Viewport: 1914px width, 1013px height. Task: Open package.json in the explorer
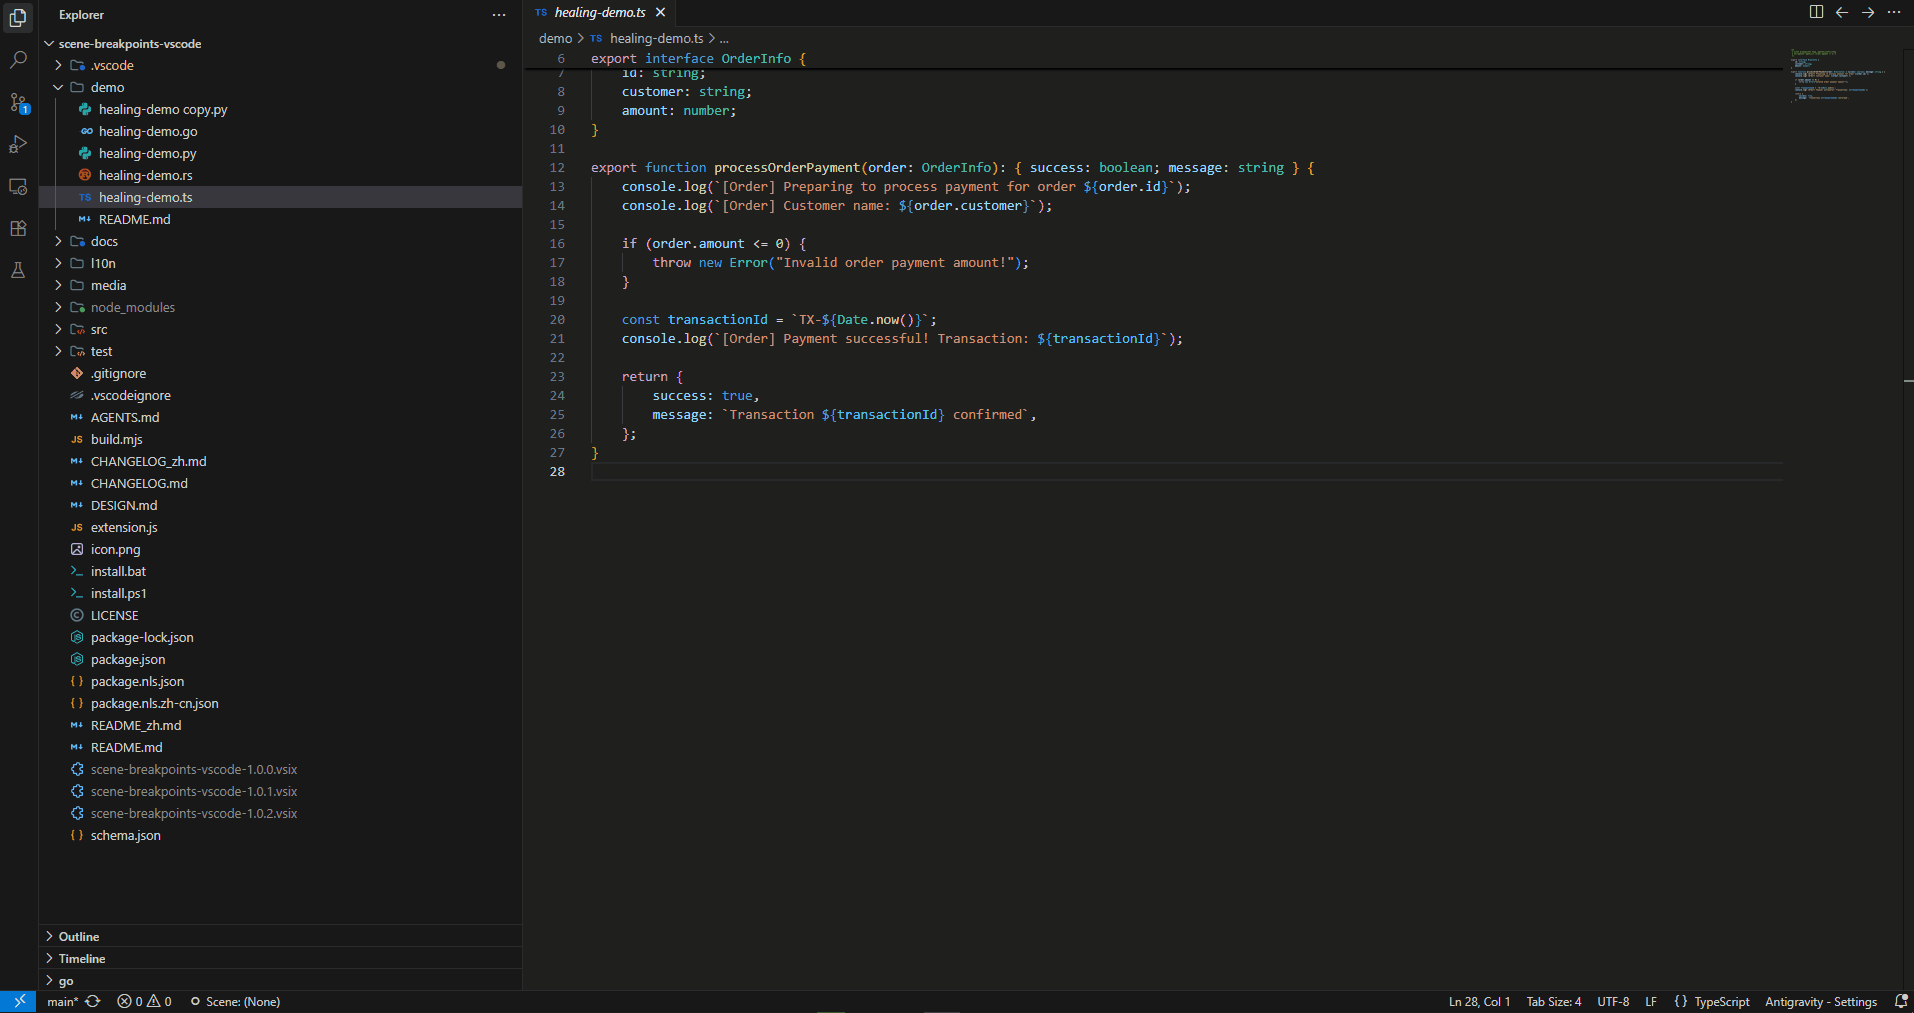pos(280,659)
